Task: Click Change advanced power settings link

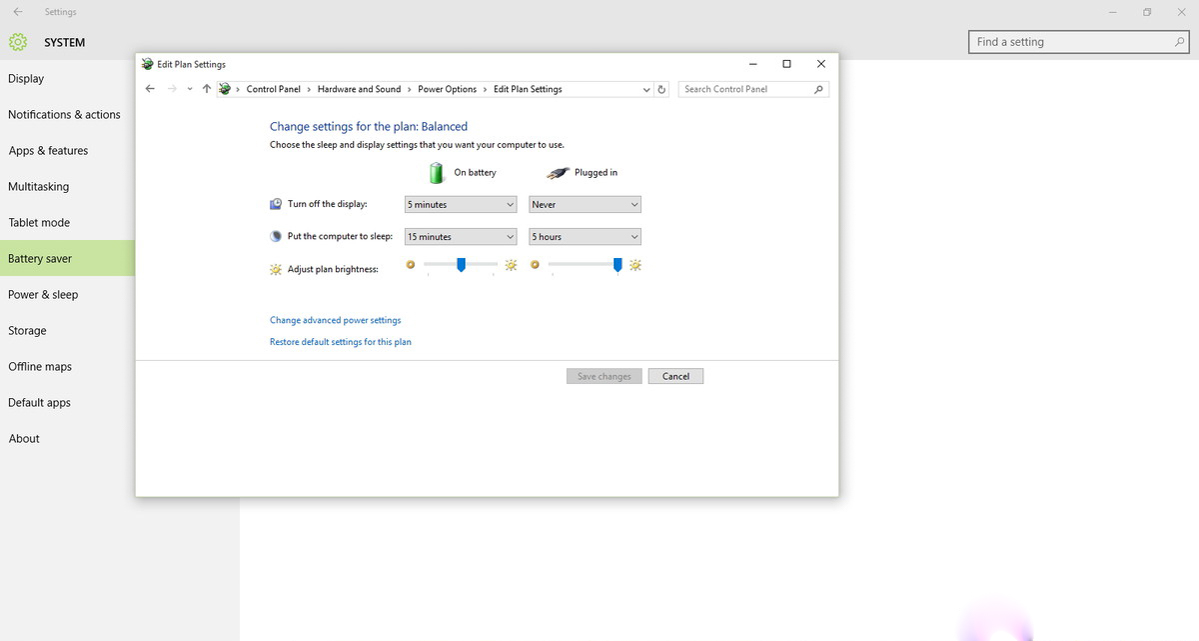Action: pyautogui.click(x=335, y=320)
